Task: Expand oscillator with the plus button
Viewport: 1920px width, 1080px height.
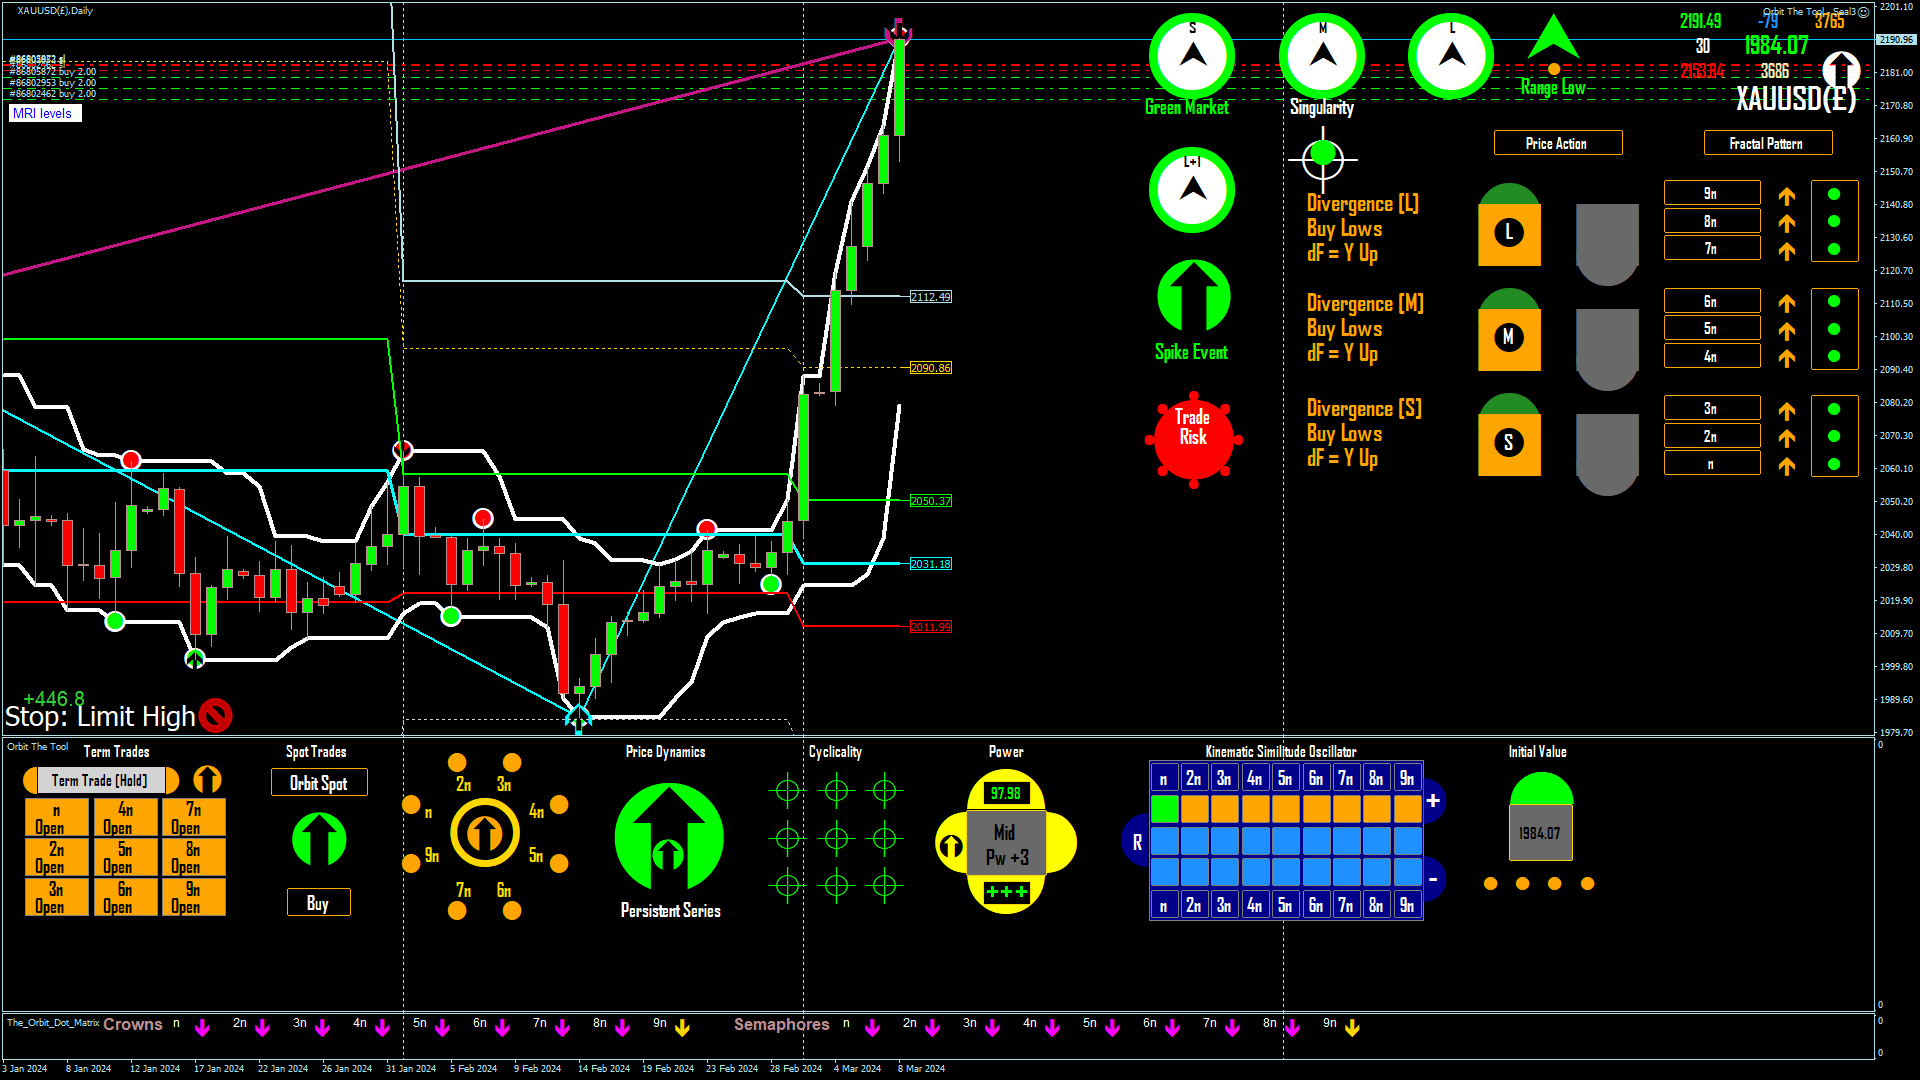Action: point(1433,801)
